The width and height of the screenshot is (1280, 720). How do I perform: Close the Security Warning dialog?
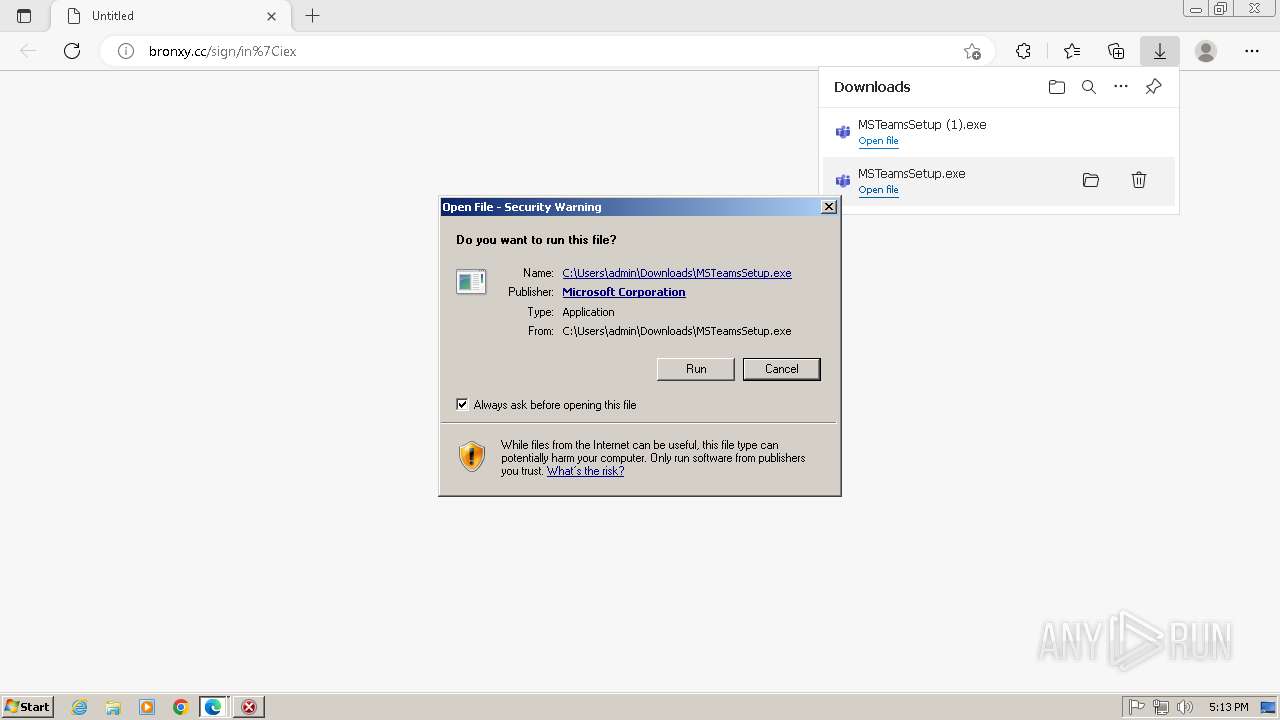point(829,207)
